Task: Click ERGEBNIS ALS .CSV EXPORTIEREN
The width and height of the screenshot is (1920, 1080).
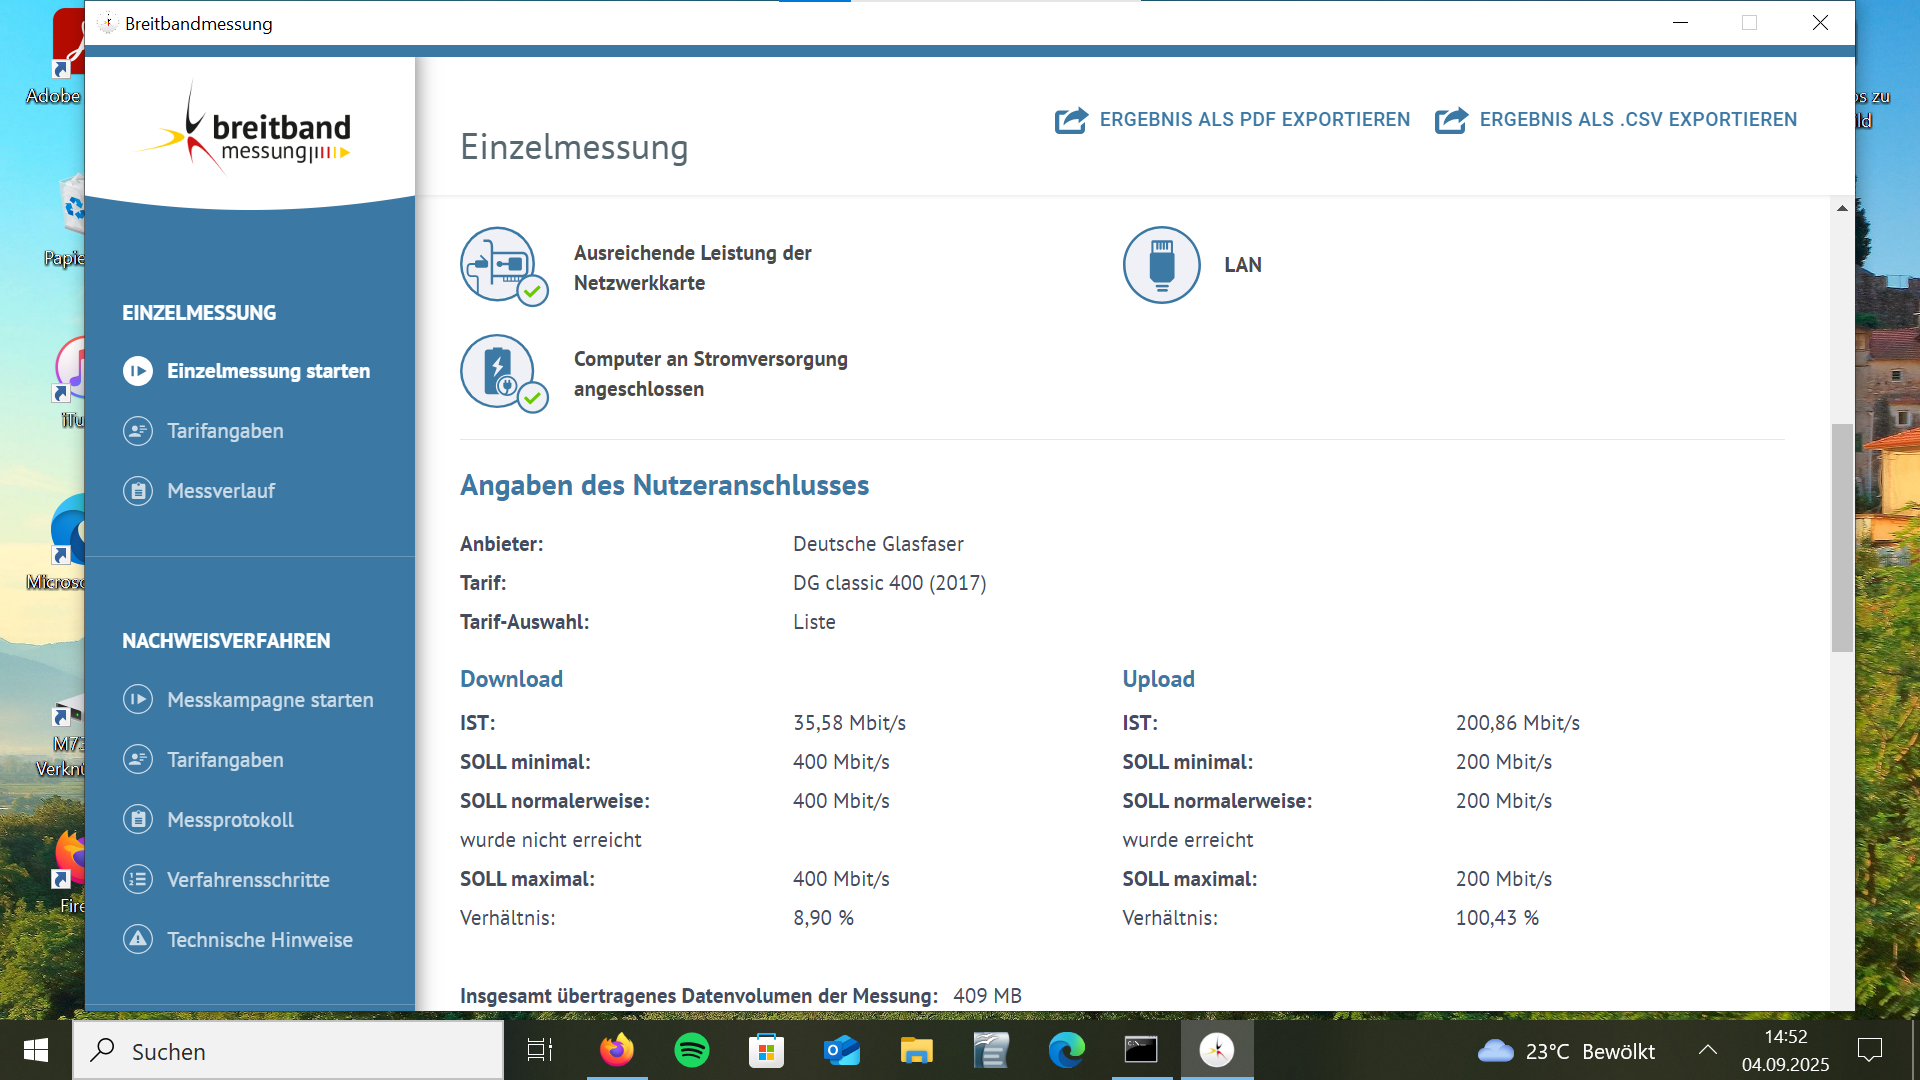Action: pyautogui.click(x=1616, y=120)
